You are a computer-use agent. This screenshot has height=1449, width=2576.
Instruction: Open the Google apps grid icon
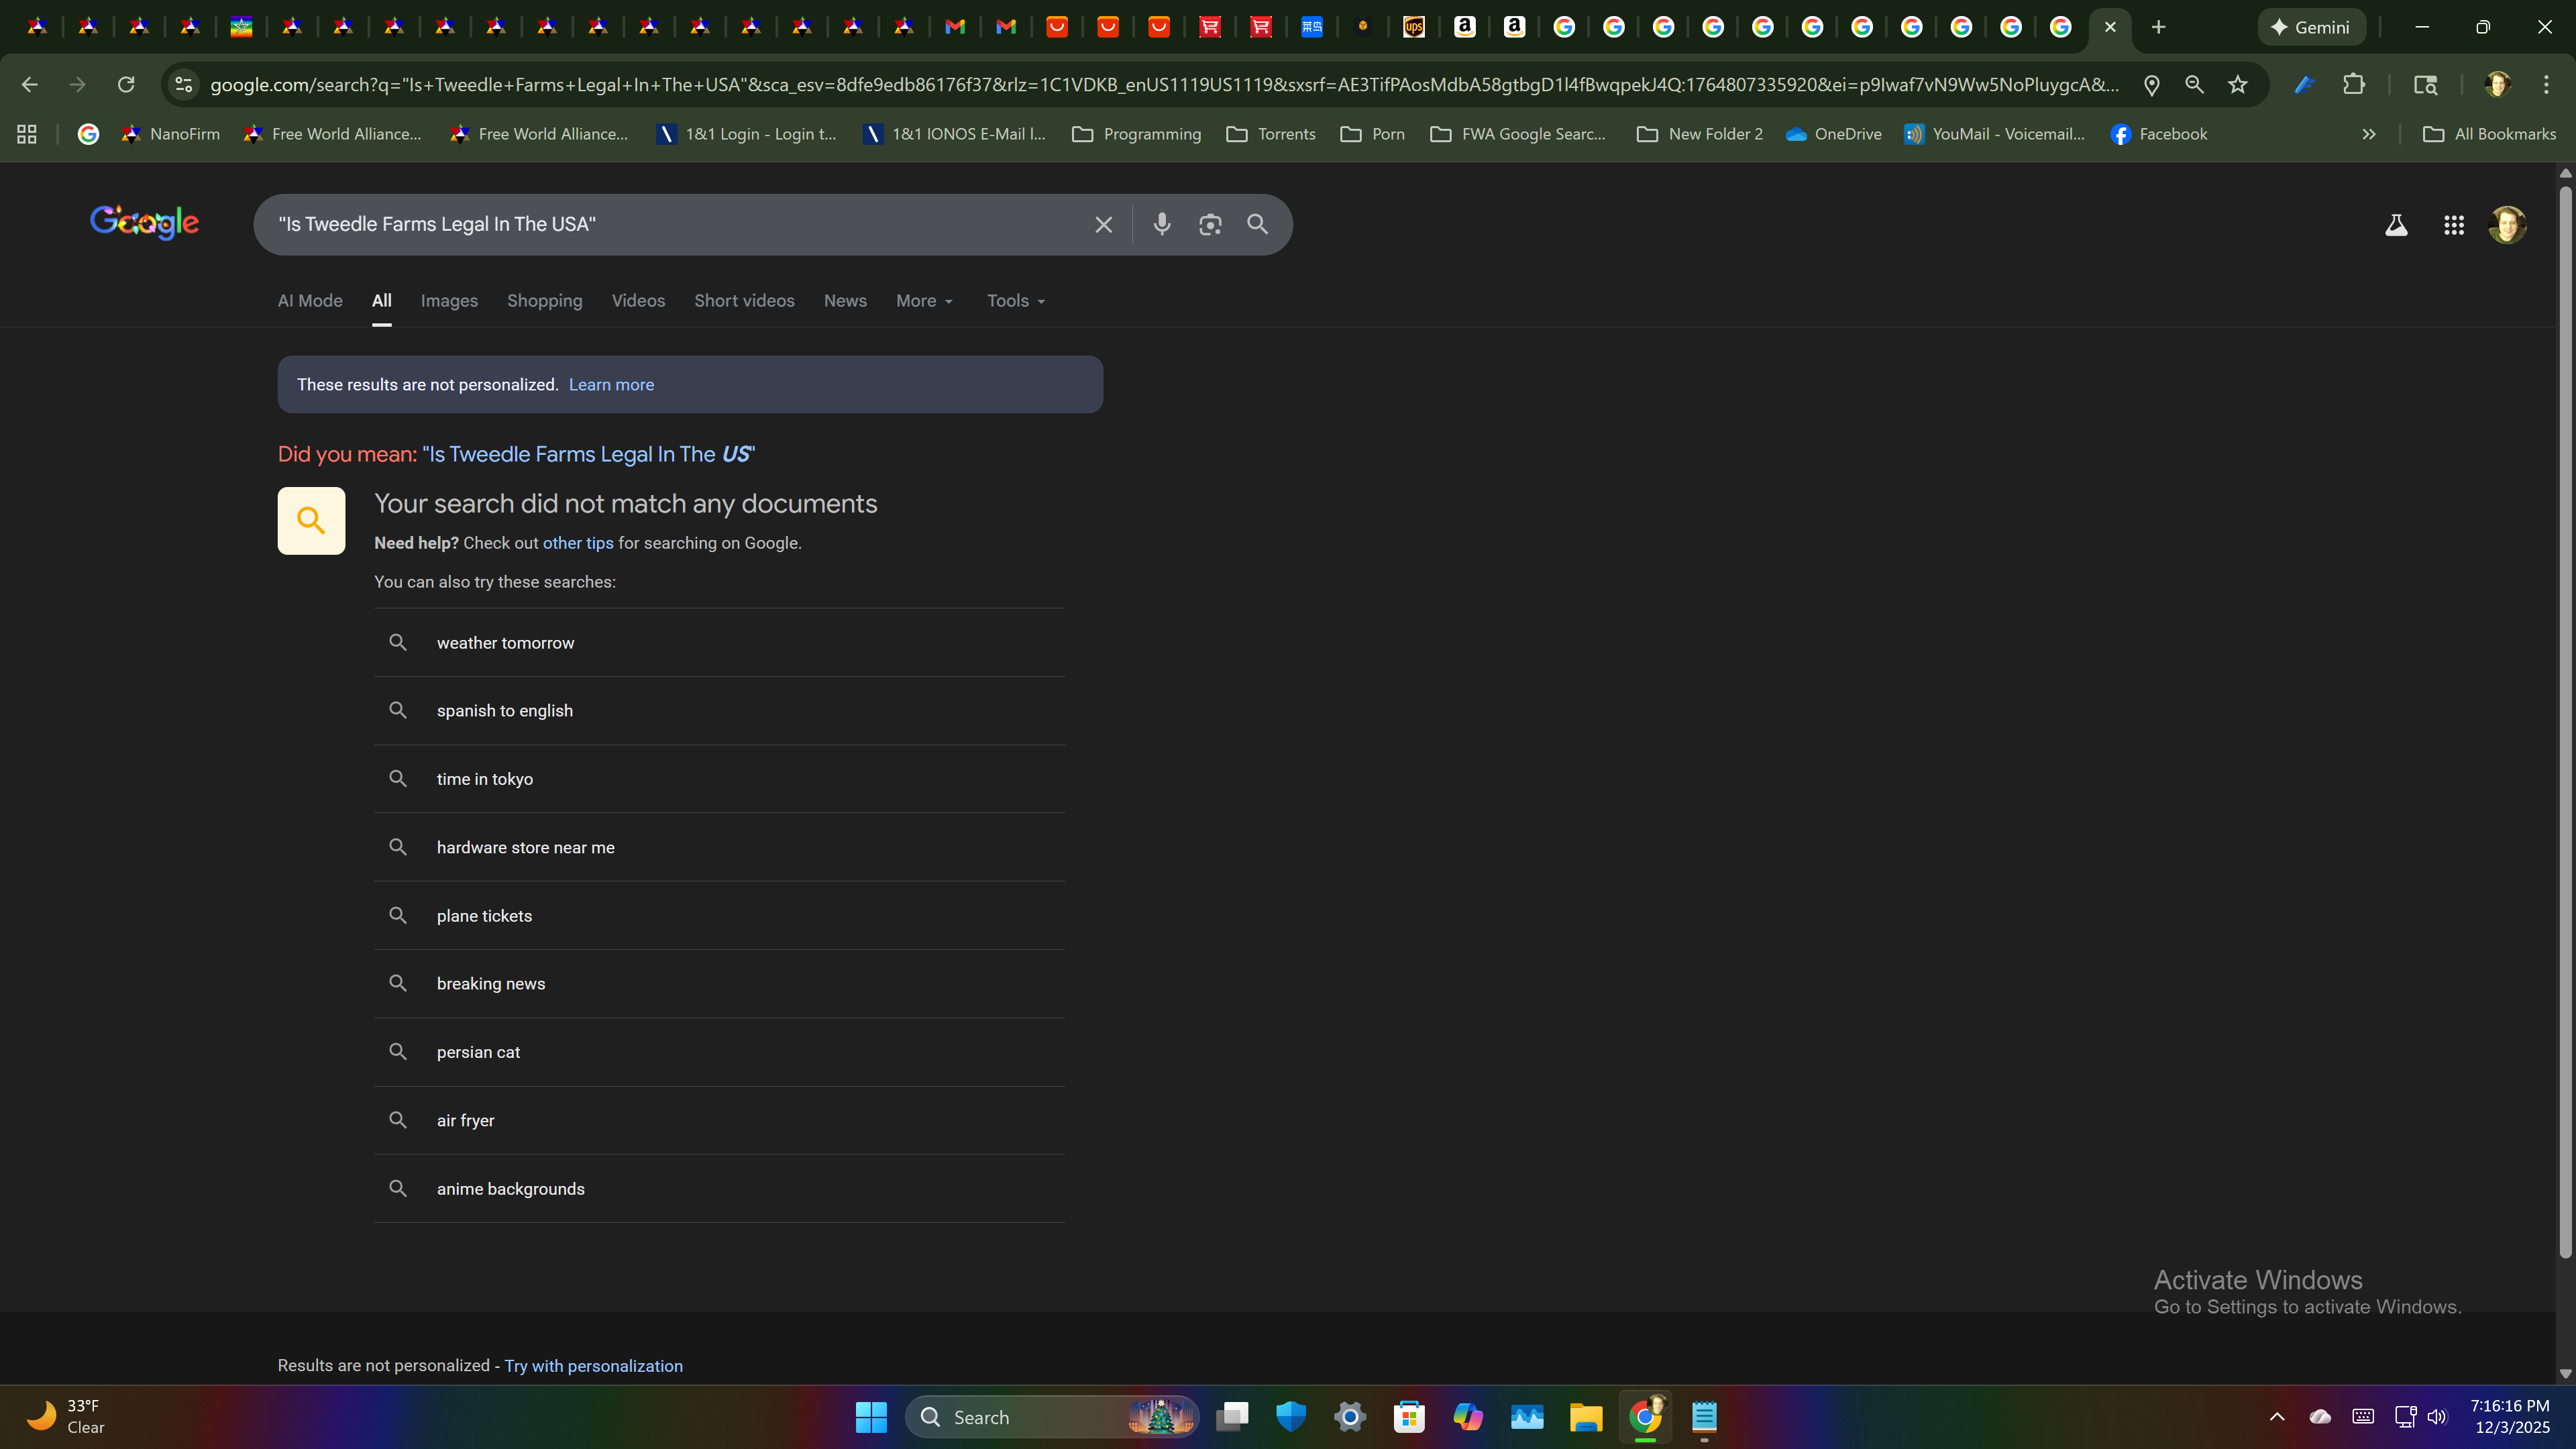[x=2453, y=225]
